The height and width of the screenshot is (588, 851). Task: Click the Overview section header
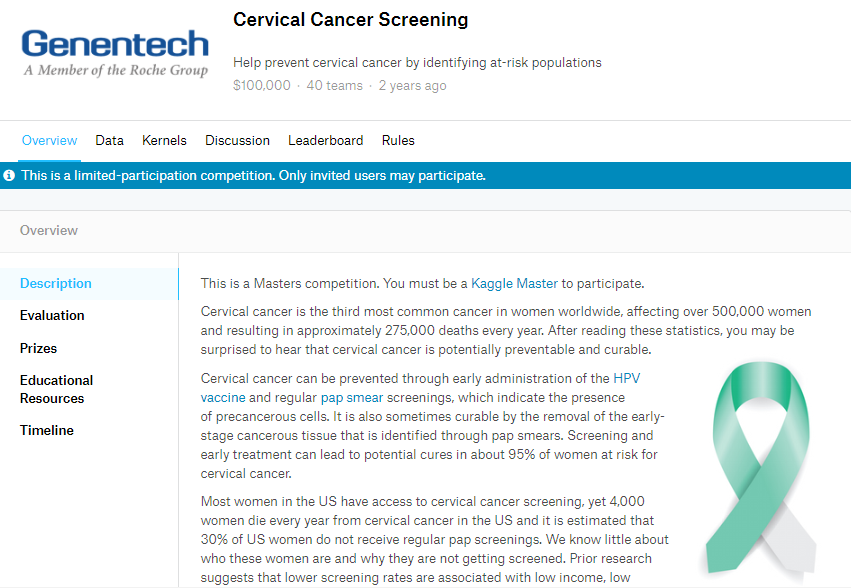49,230
